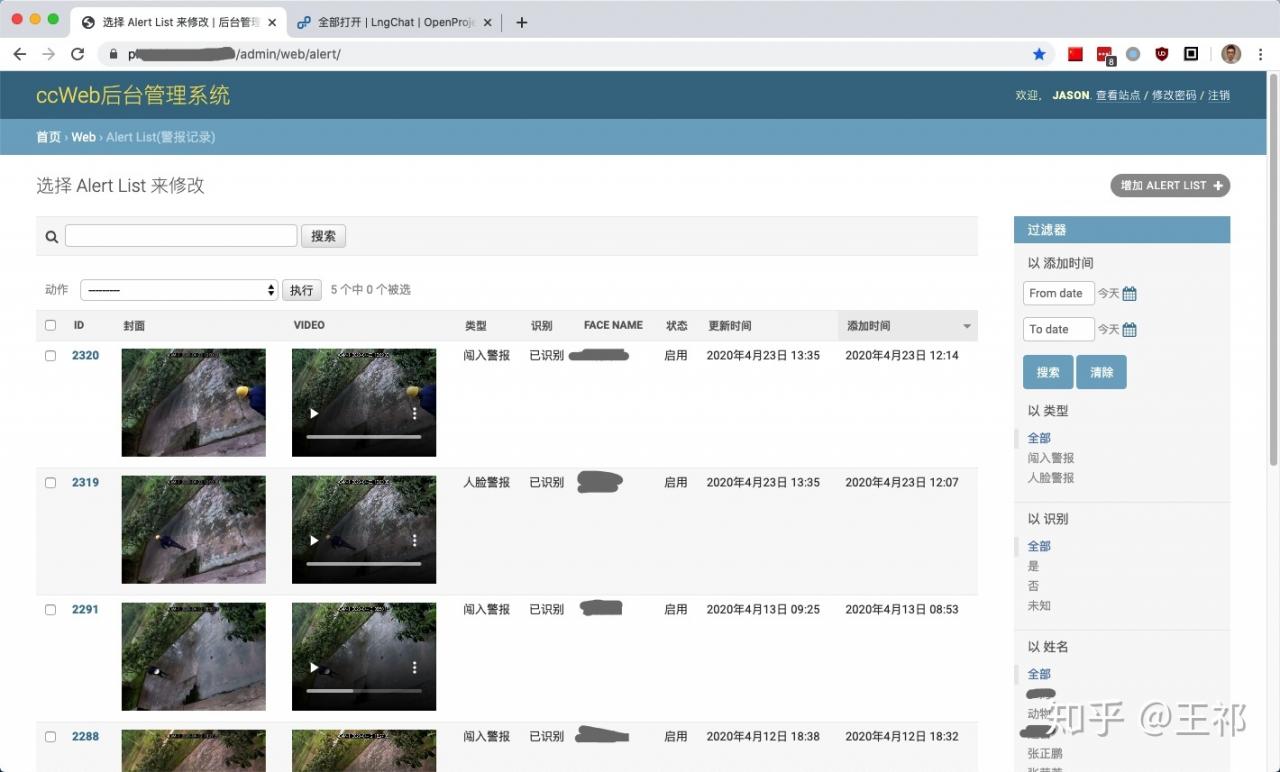Toggle sort arrow on 添加时间 column

pos(966,327)
